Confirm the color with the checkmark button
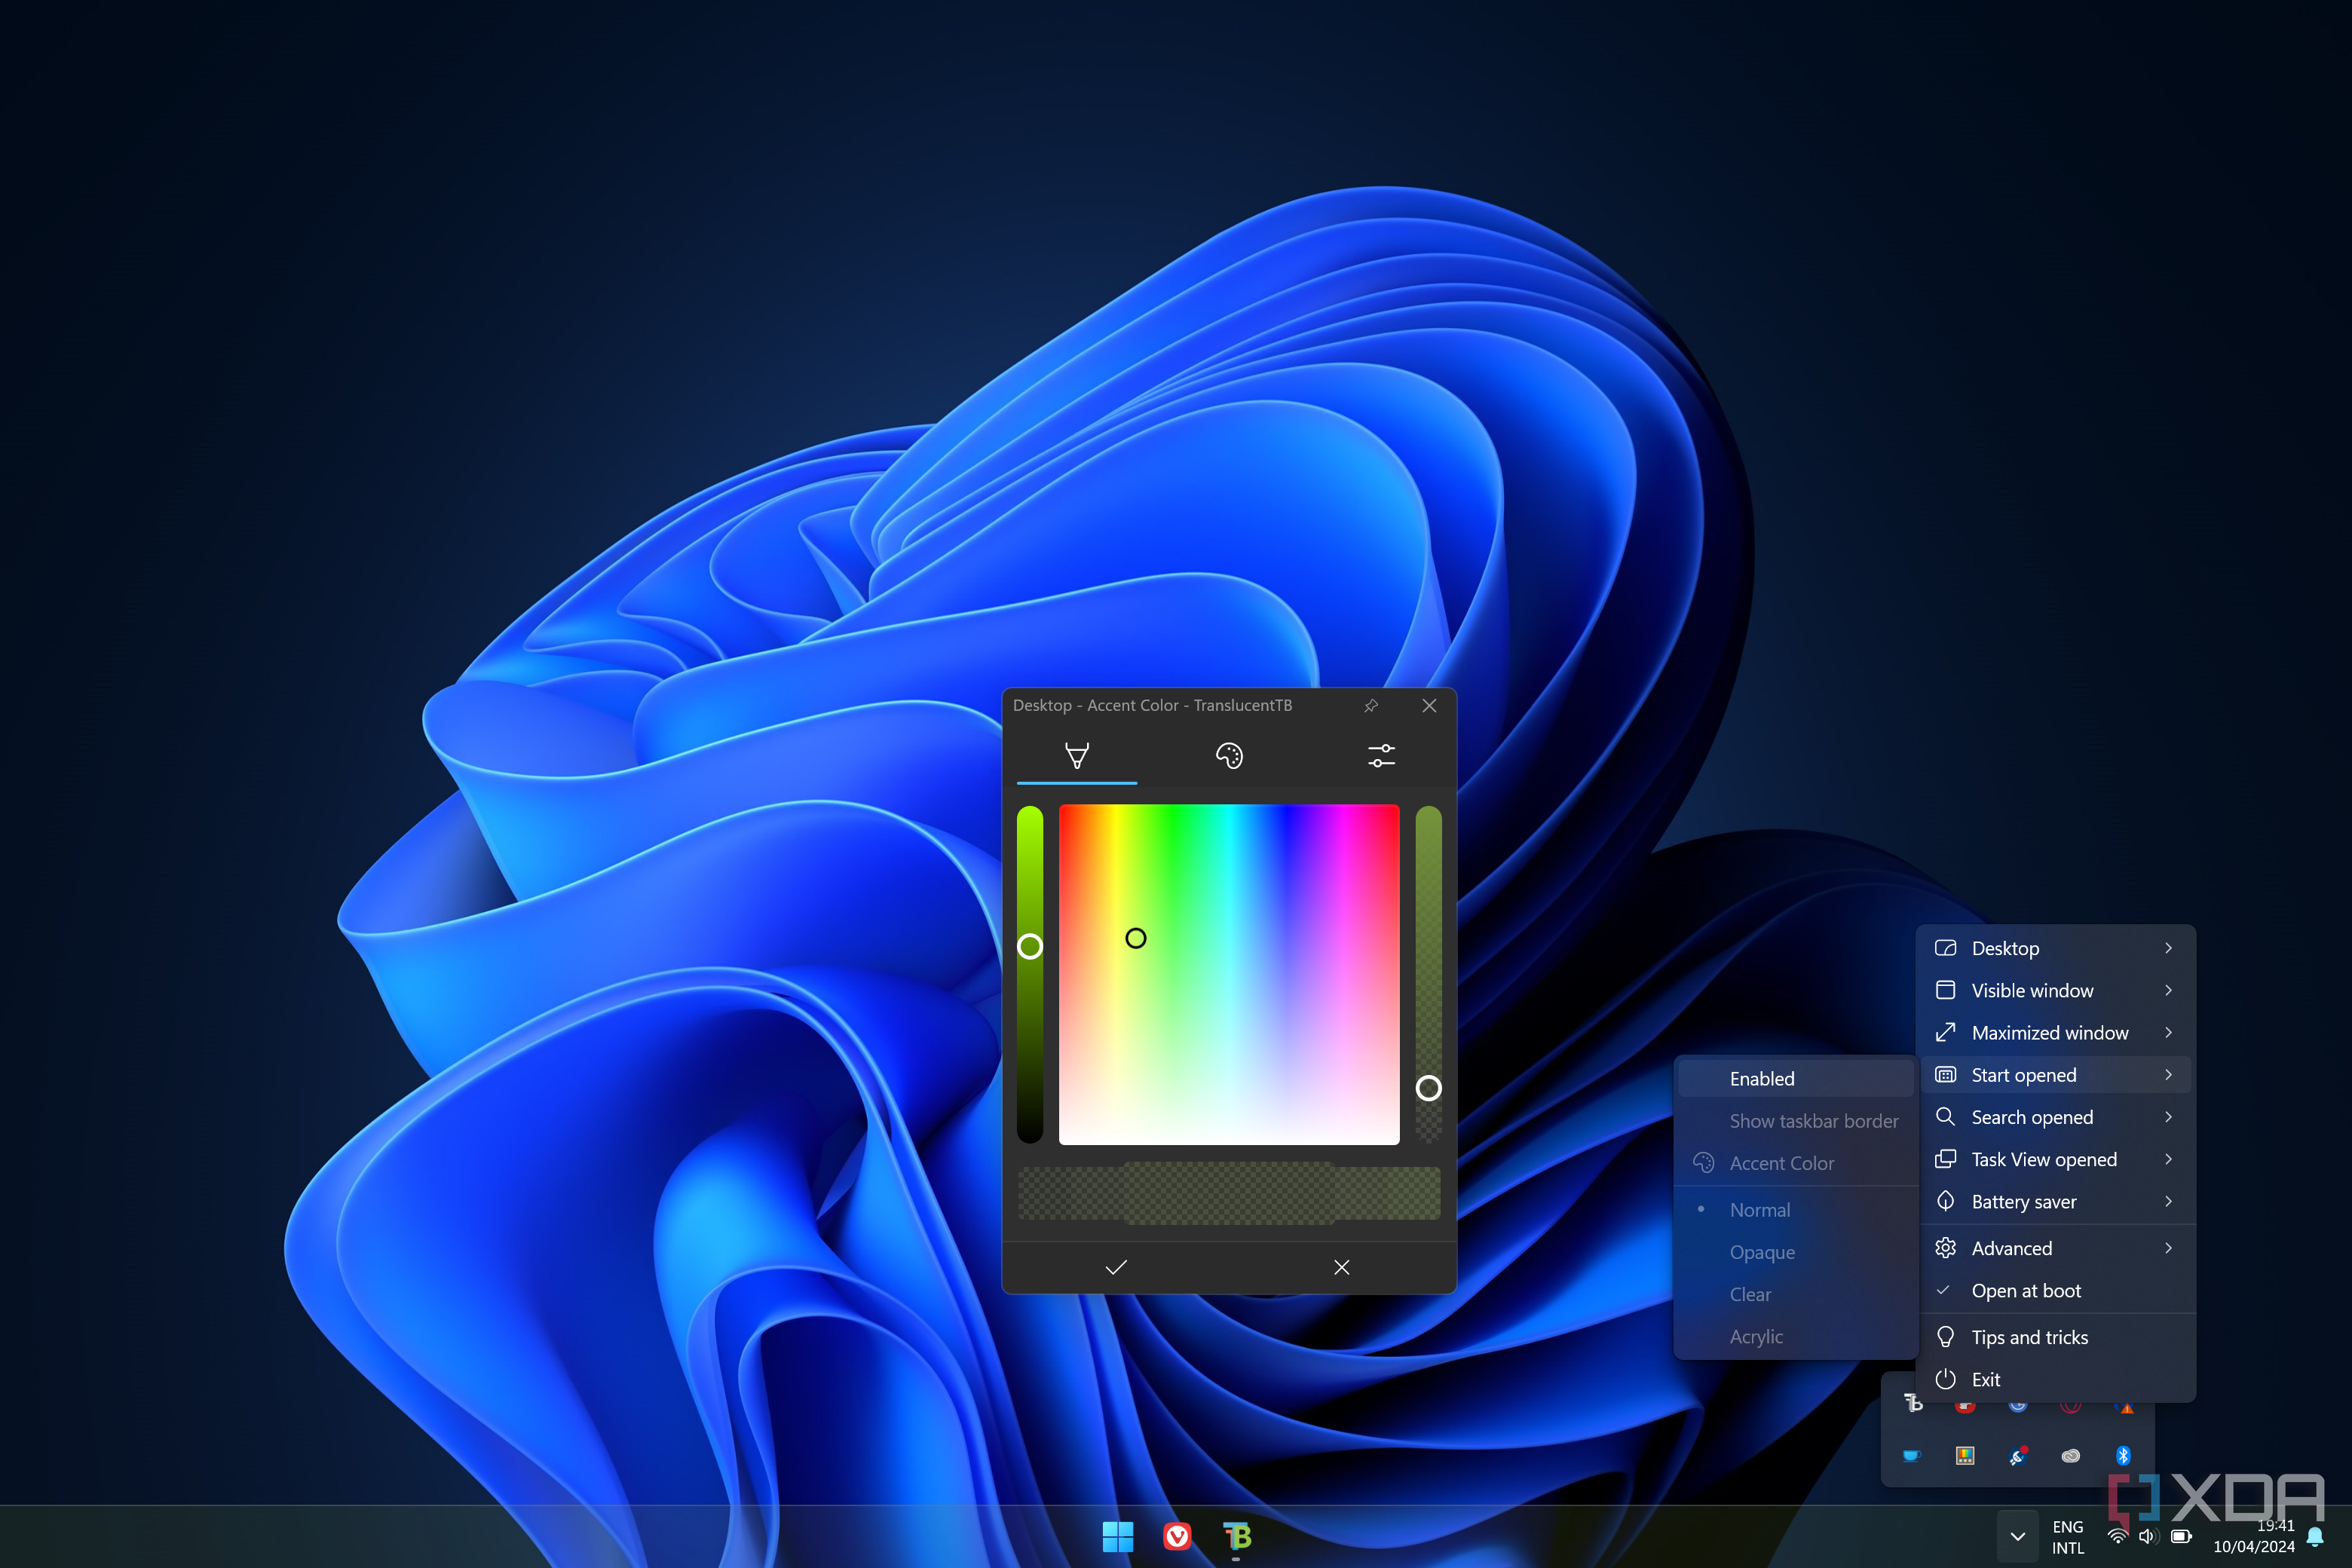The image size is (2352, 1568). click(x=1116, y=1267)
